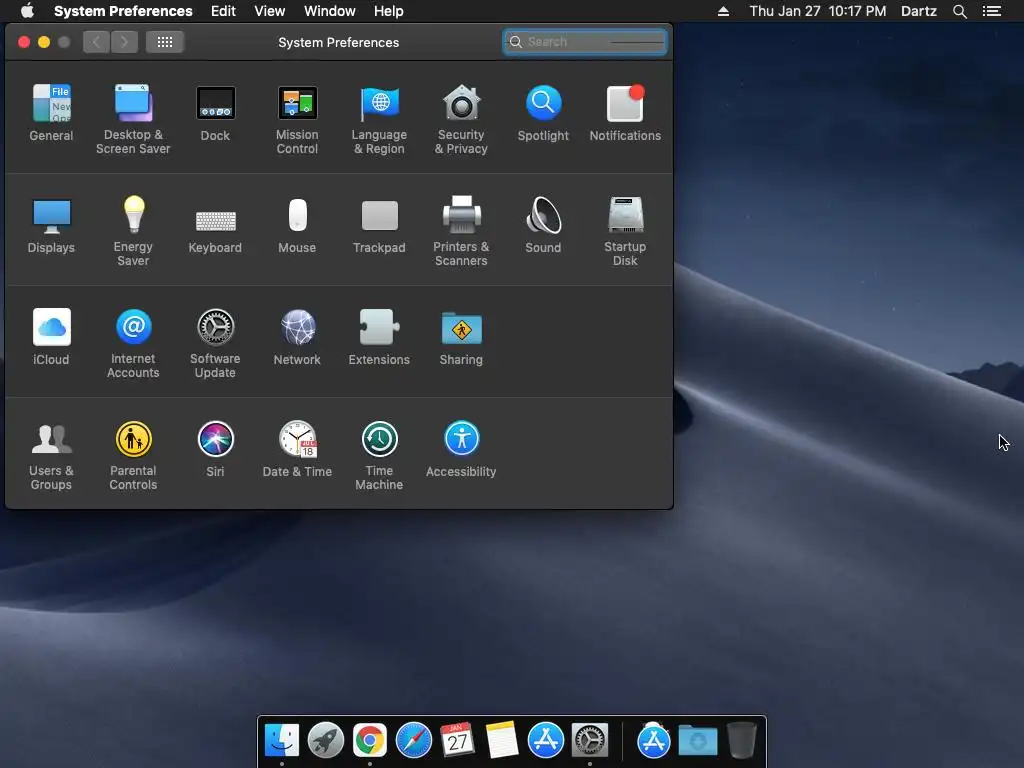Open the General preferences pane

[x=51, y=112]
